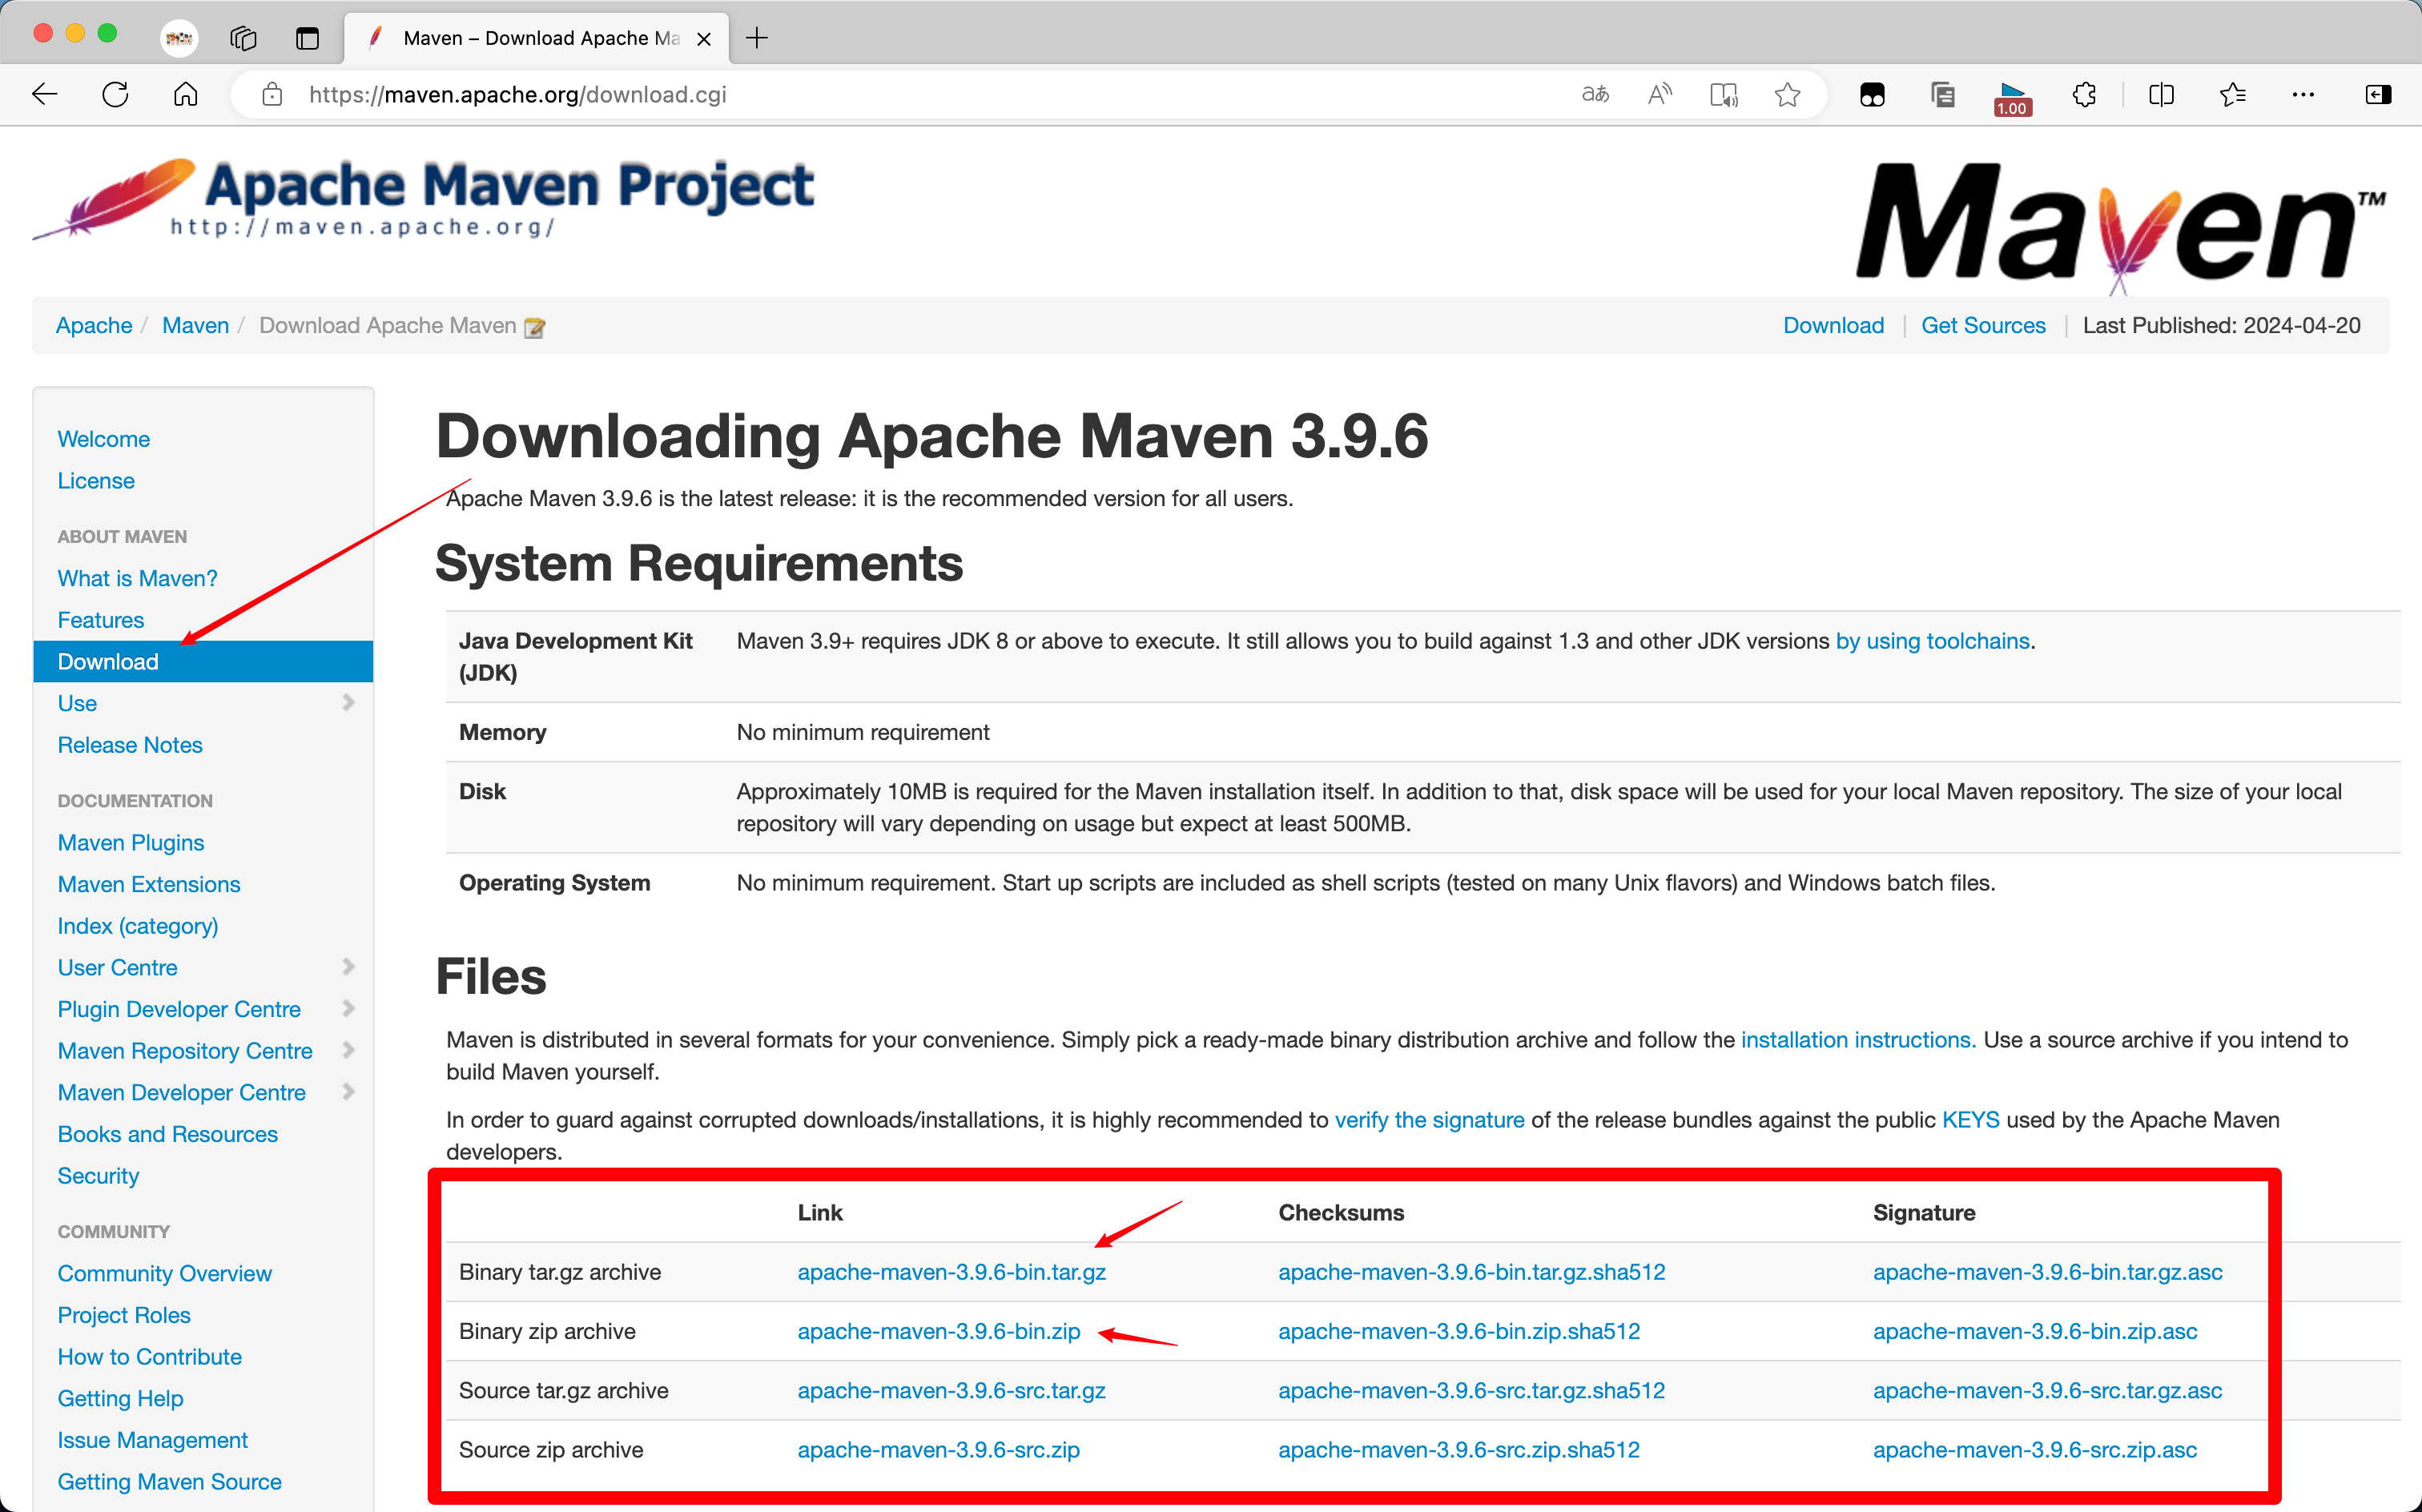
Task: Toggle the vertical tabs button
Action: coord(307,38)
